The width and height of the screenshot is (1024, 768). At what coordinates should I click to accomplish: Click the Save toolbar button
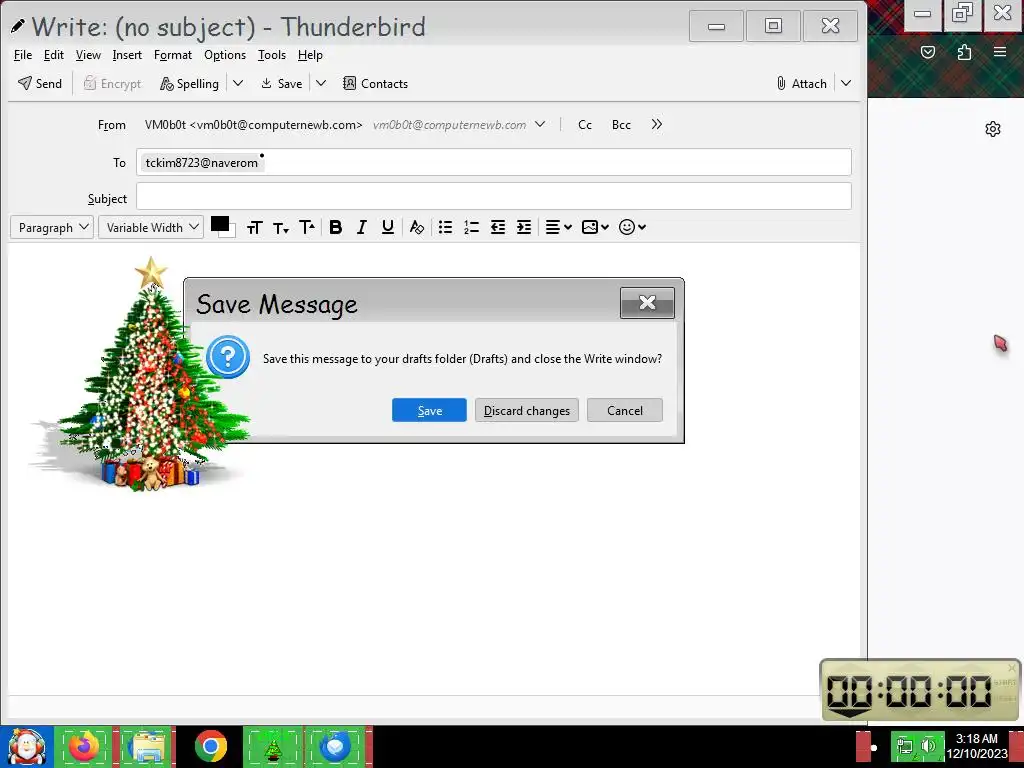(x=281, y=84)
